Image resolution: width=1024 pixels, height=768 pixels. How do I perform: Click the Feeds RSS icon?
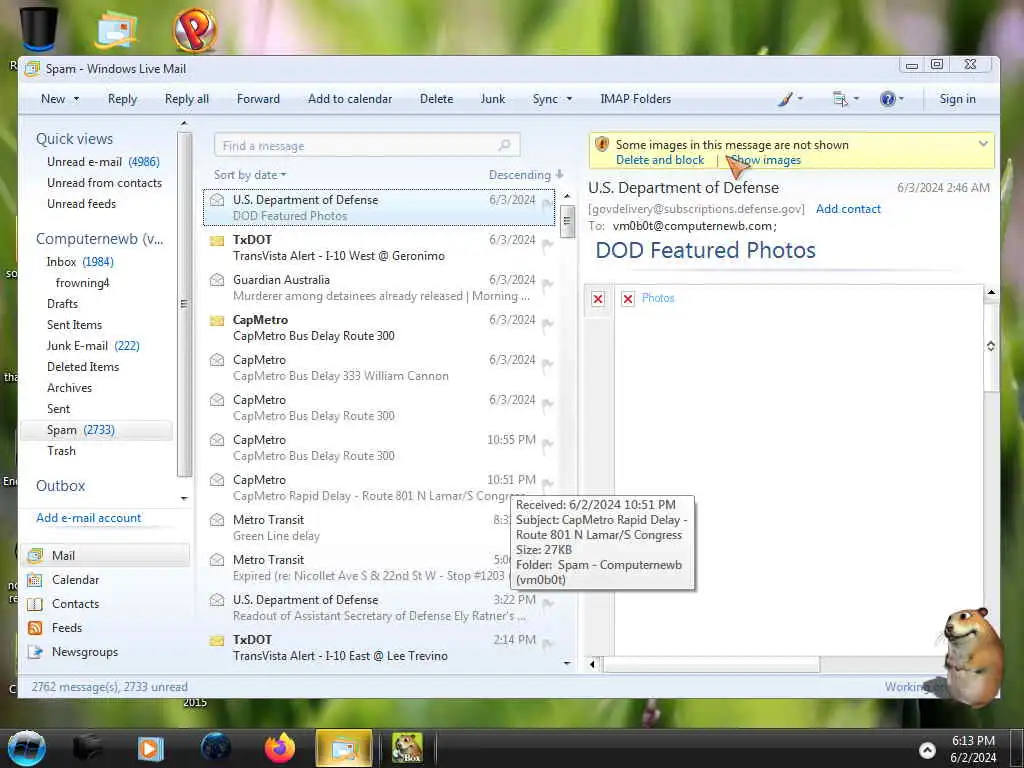(x=35, y=628)
